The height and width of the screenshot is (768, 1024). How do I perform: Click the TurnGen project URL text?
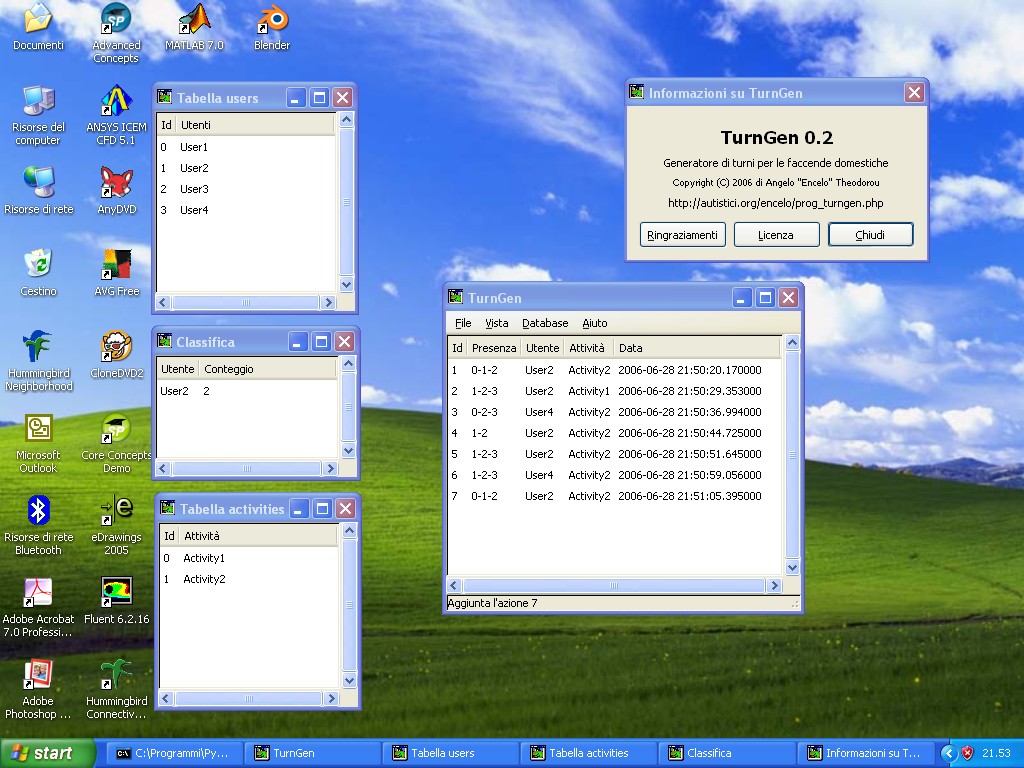click(x=776, y=203)
